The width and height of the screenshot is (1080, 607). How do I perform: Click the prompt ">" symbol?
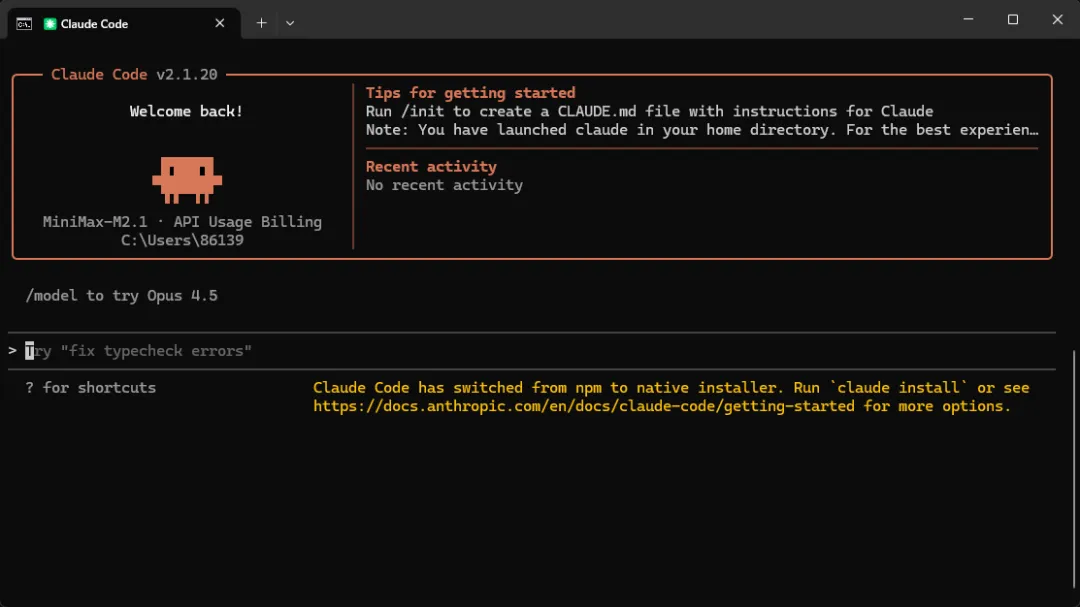12,351
